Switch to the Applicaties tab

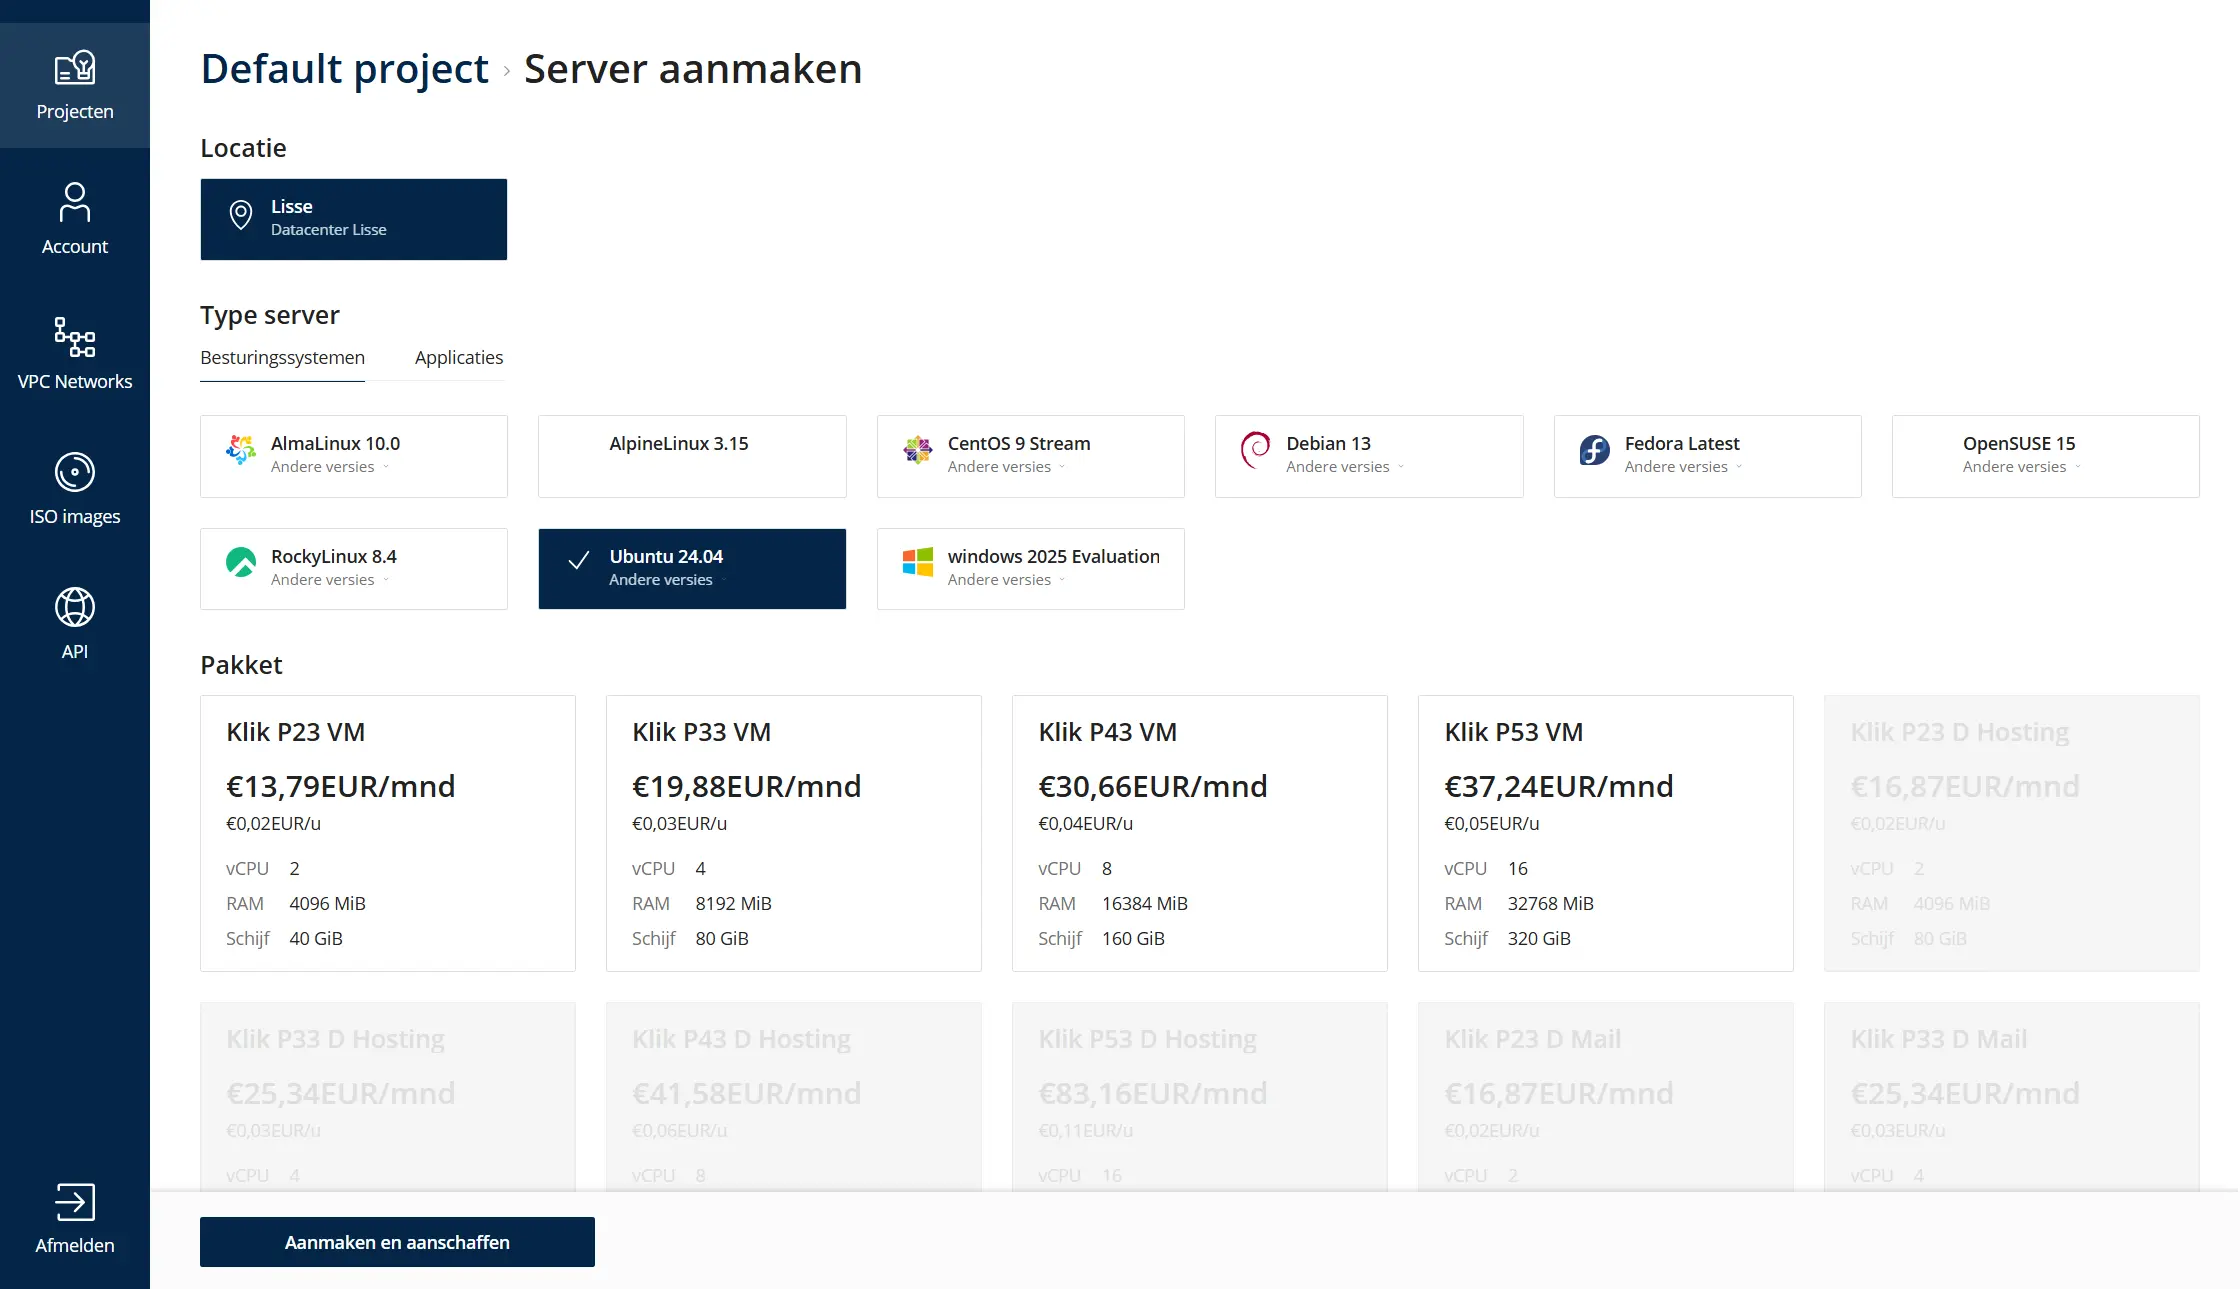pyautogui.click(x=459, y=358)
